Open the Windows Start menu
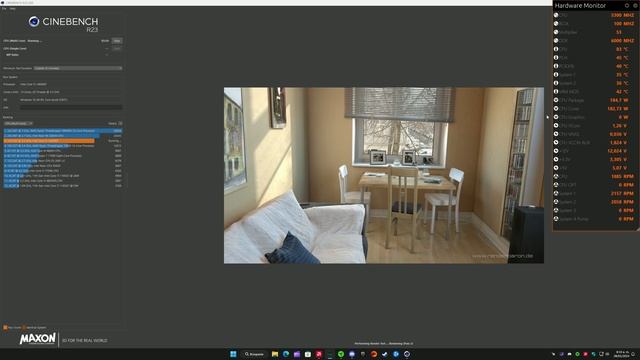 coord(233,354)
